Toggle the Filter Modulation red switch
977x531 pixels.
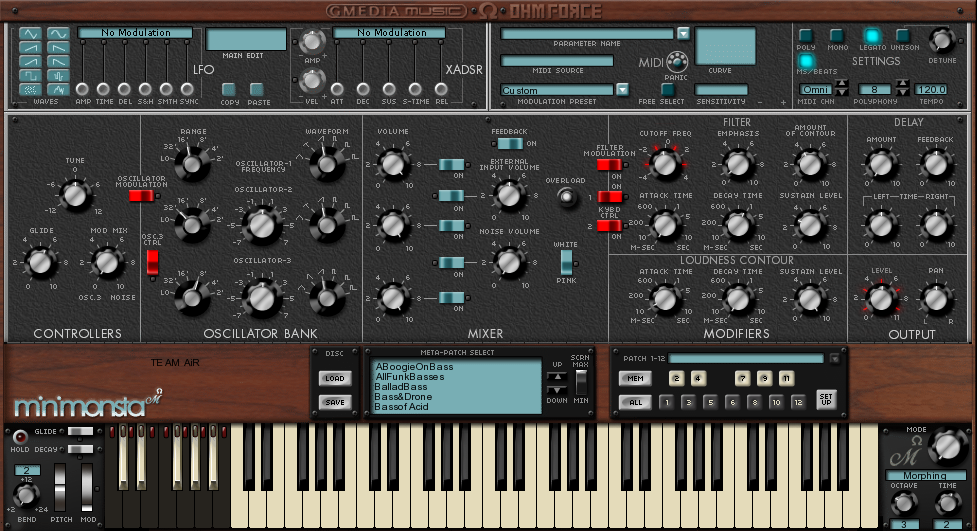[x=609, y=165]
